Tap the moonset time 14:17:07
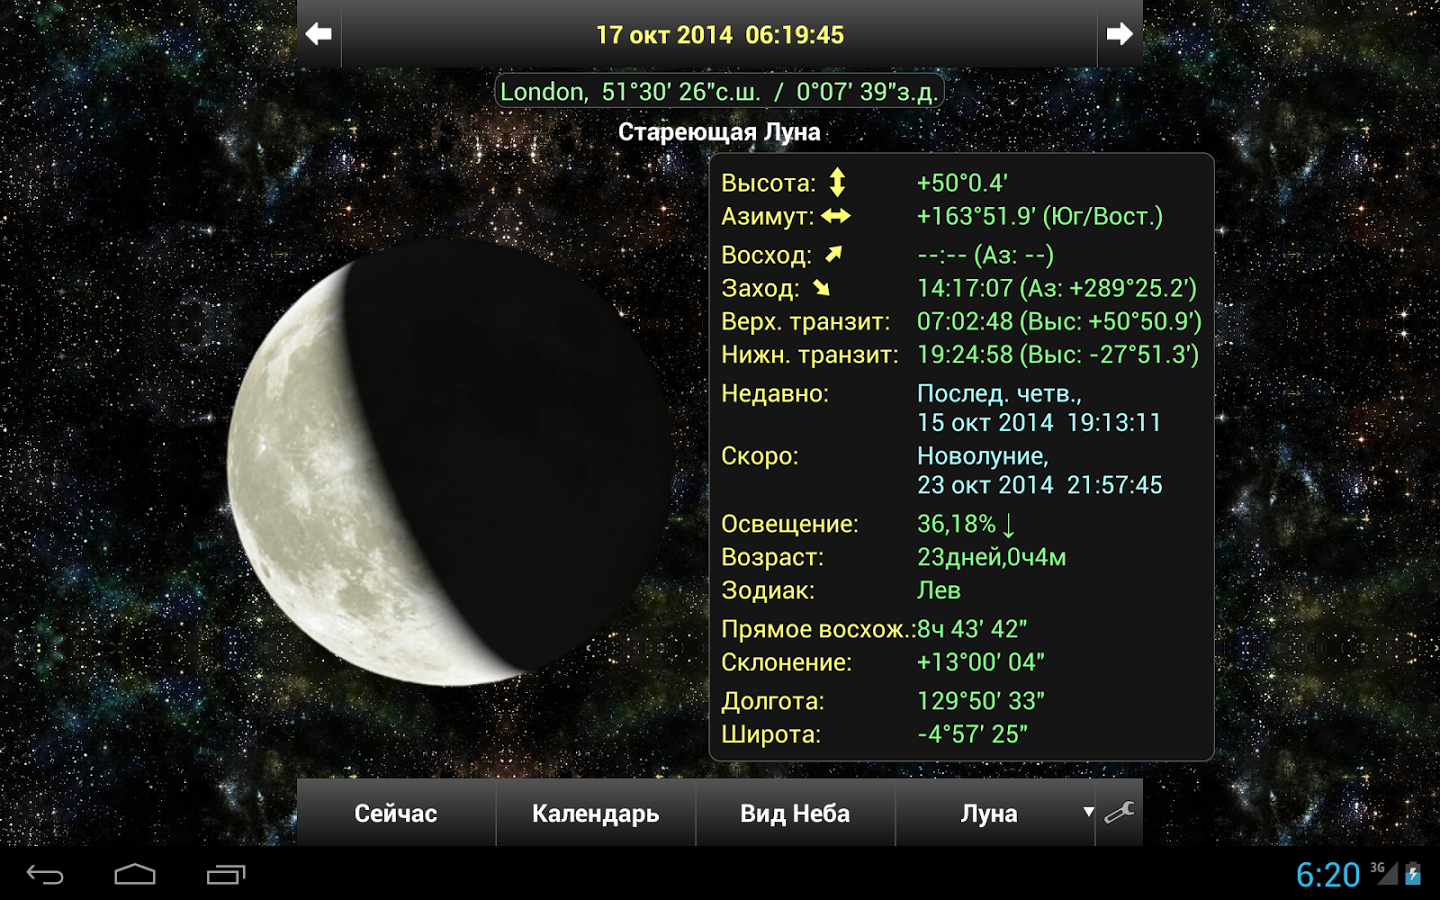The height and width of the screenshot is (900, 1440). [x=1057, y=288]
